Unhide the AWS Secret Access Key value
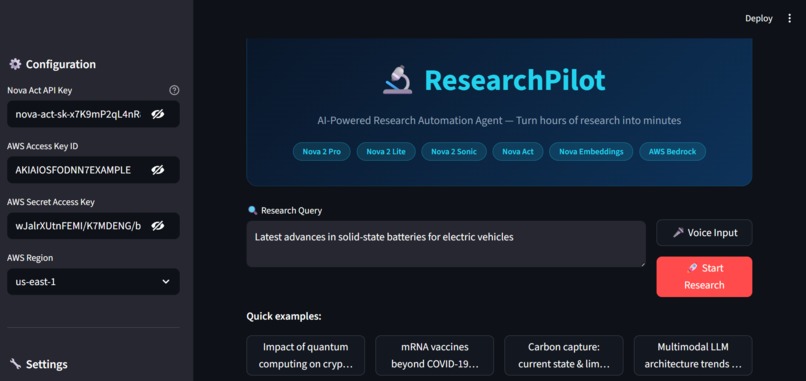 (x=158, y=226)
